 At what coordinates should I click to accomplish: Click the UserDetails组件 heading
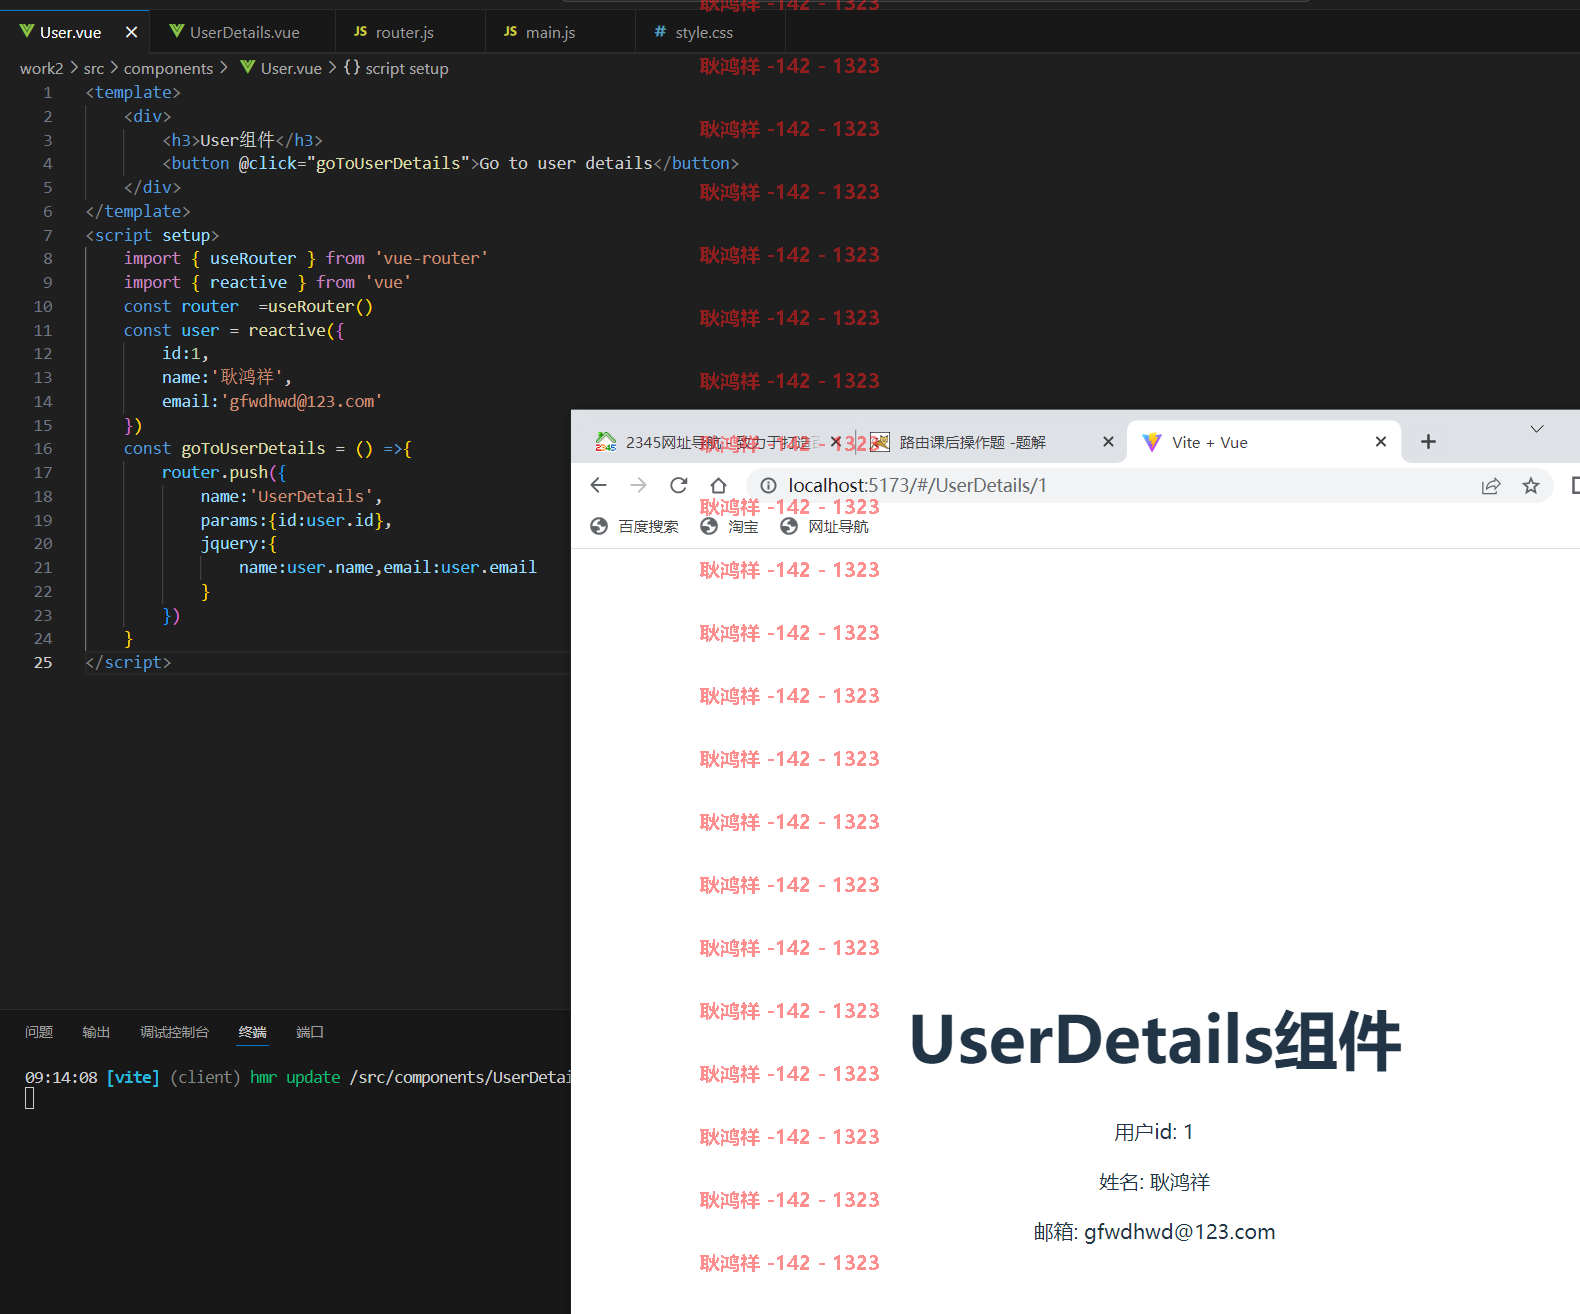click(1154, 1040)
